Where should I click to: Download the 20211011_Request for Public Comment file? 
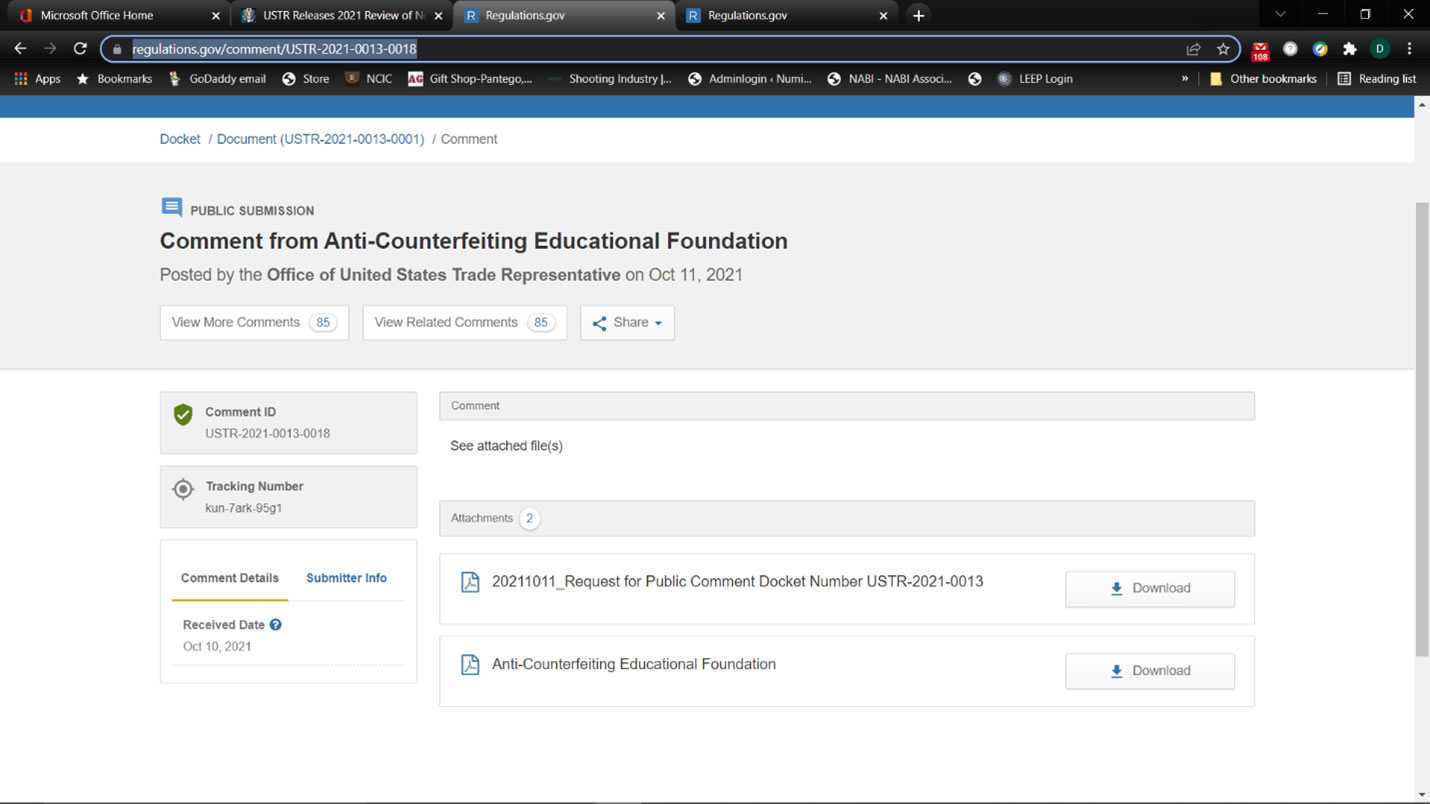pyautogui.click(x=1149, y=588)
